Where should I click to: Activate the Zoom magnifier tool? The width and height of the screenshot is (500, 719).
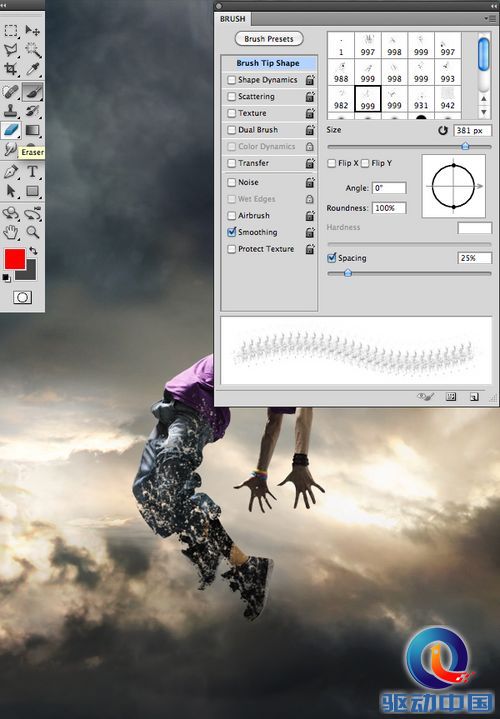point(33,232)
